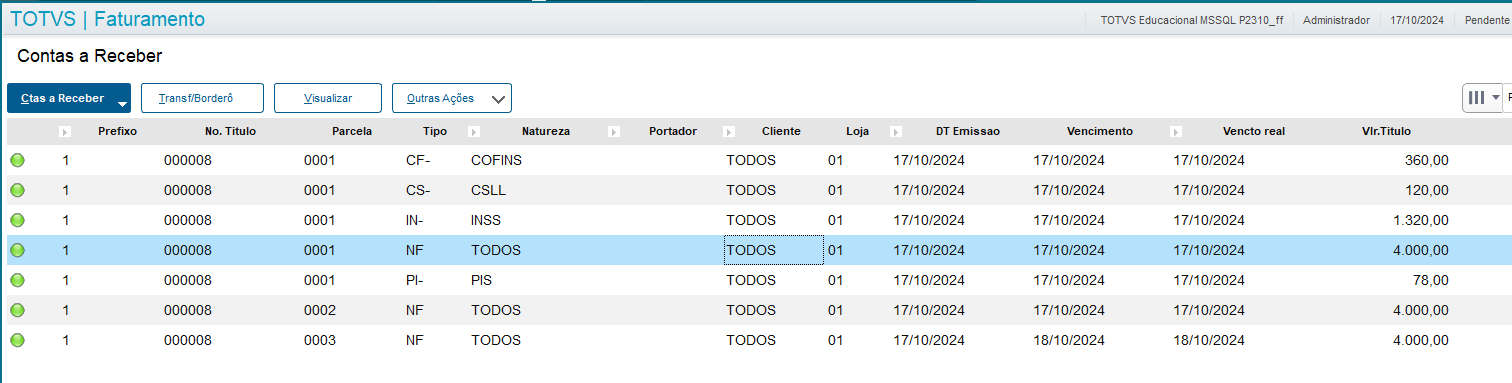Click the Tipo column header
The image size is (1512, 383).
click(435, 131)
